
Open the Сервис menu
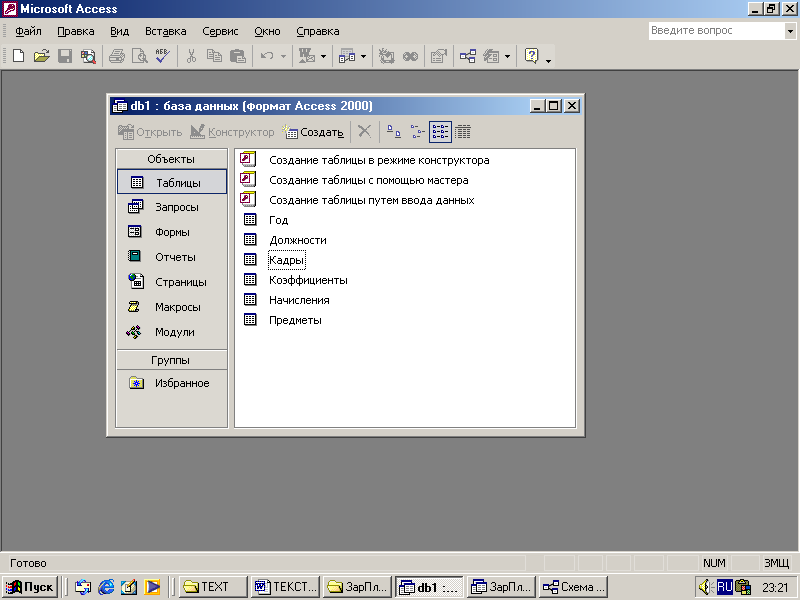coord(220,31)
